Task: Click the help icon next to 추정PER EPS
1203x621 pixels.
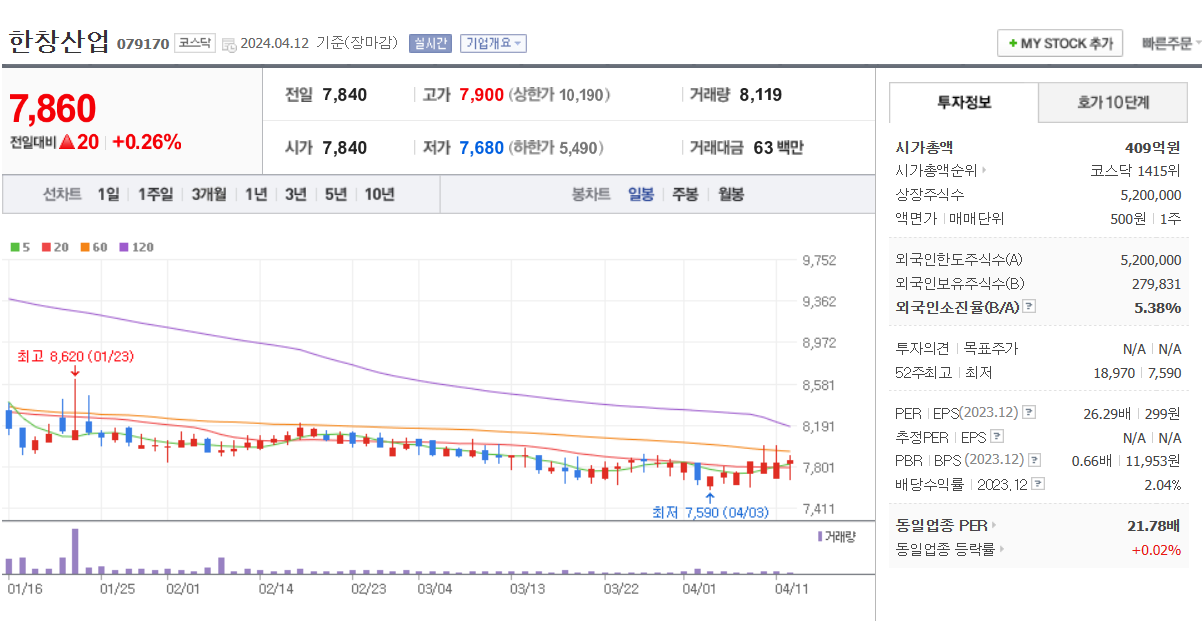Action: [996, 437]
